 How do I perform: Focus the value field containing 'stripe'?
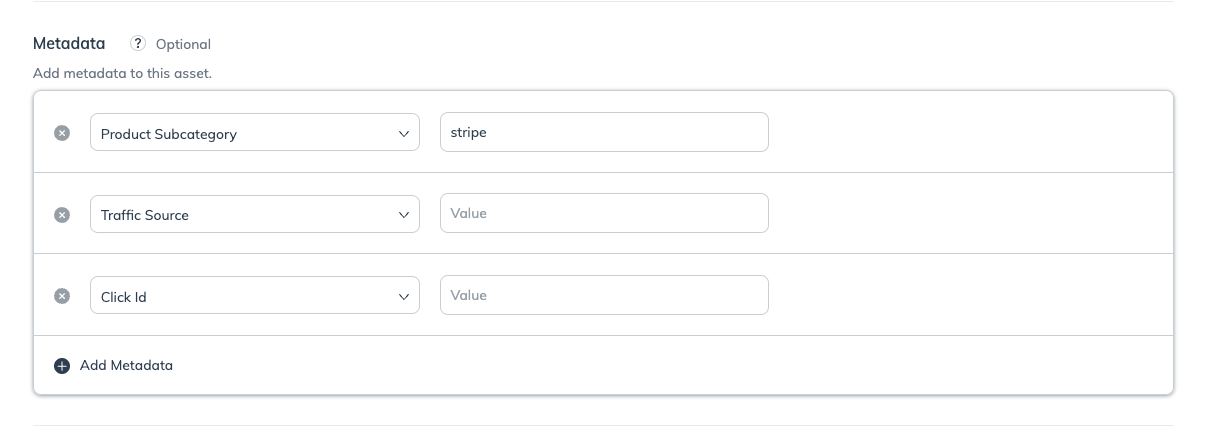click(x=604, y=132)
